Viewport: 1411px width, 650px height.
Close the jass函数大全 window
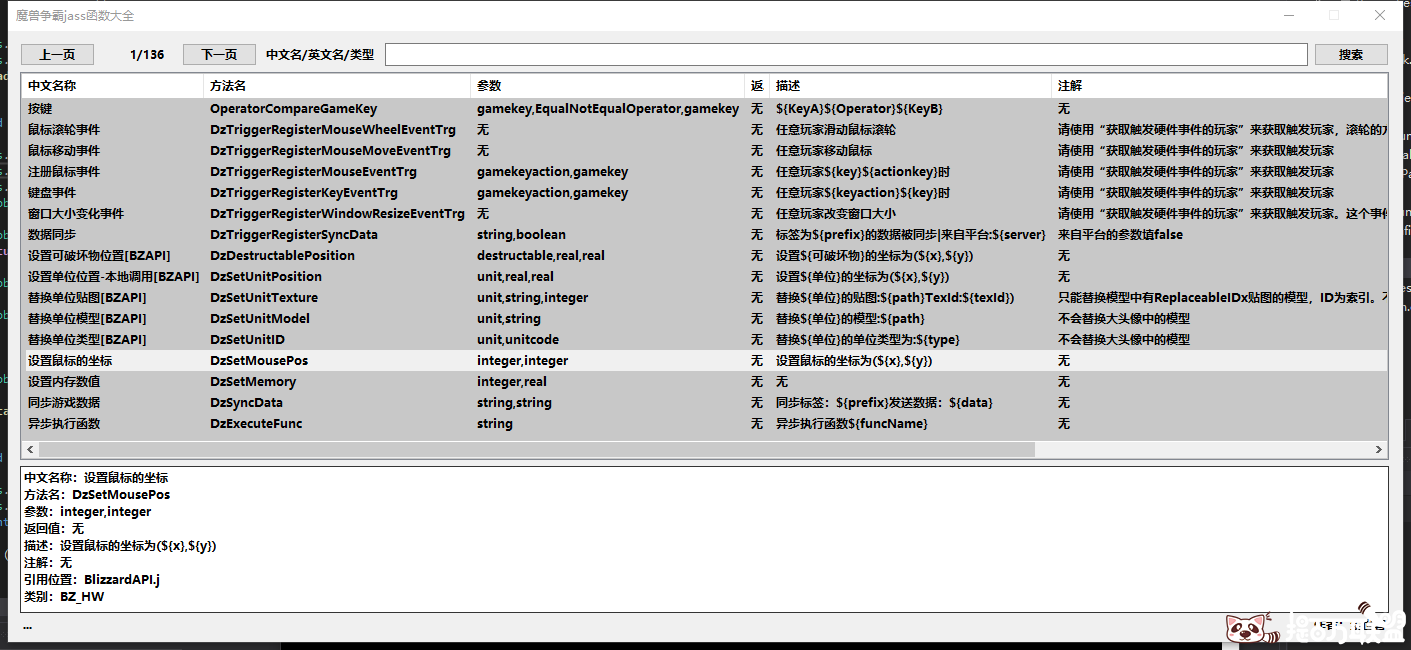click(x=1380, y=15)
